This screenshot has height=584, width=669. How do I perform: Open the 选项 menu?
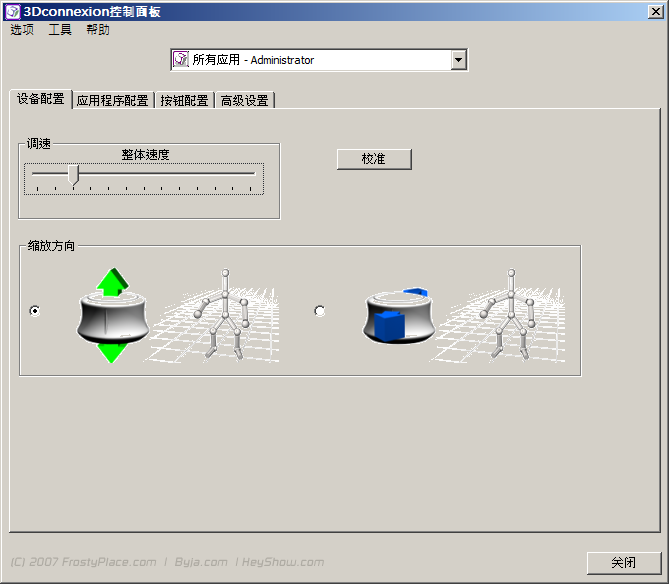click(22, 30)
